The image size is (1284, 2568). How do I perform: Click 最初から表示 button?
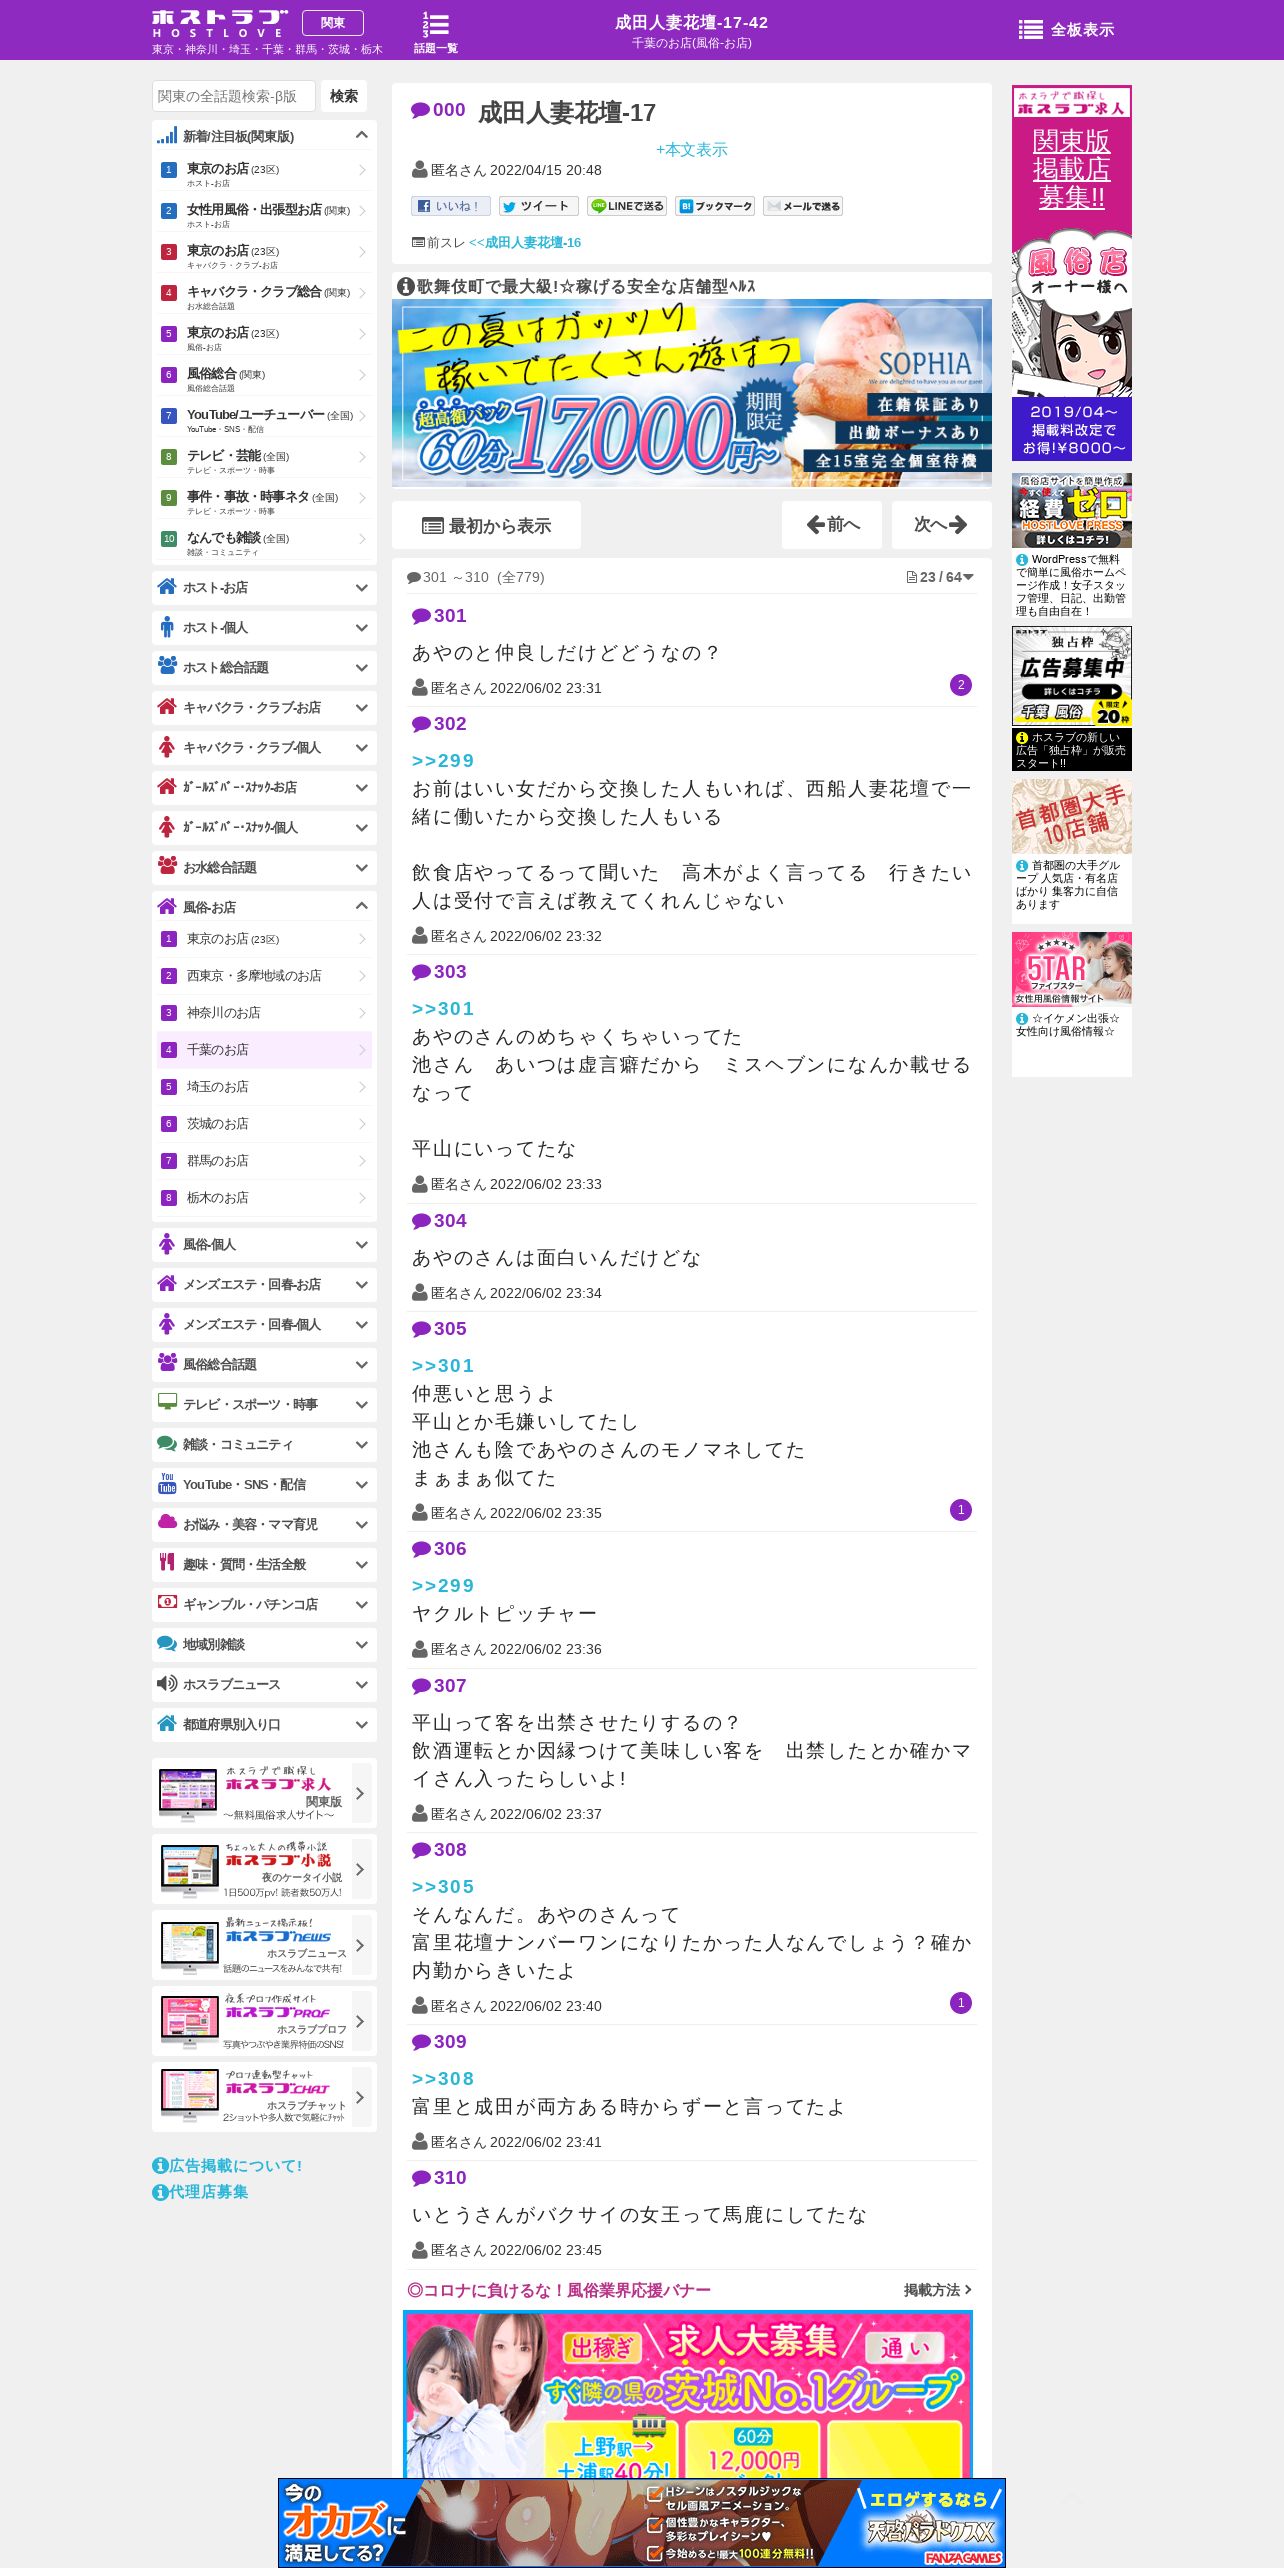tap(487, 525)
